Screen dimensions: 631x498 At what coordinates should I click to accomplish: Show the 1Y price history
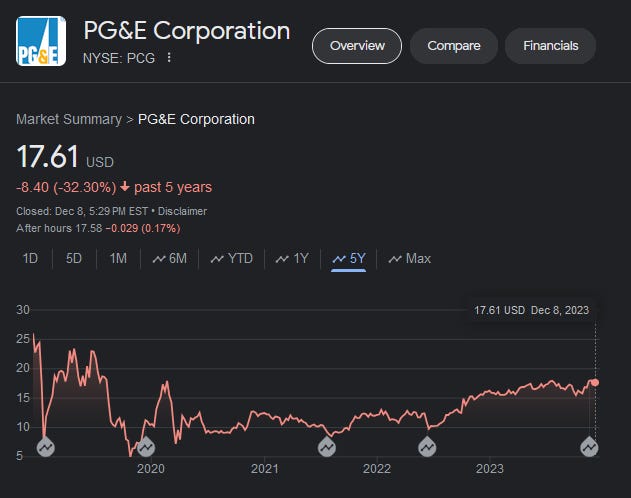tap(292, 259)
